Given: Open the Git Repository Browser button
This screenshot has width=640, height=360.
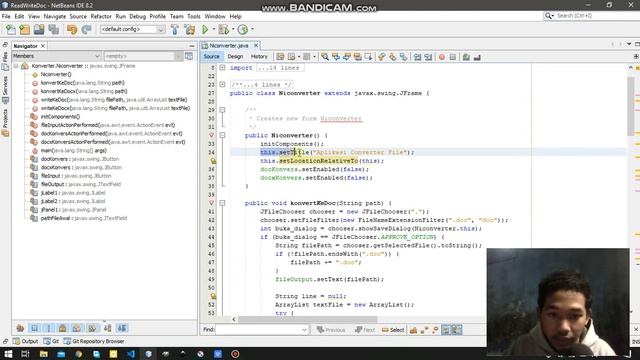Looking at the screenshot, I should tap(94, 341).
